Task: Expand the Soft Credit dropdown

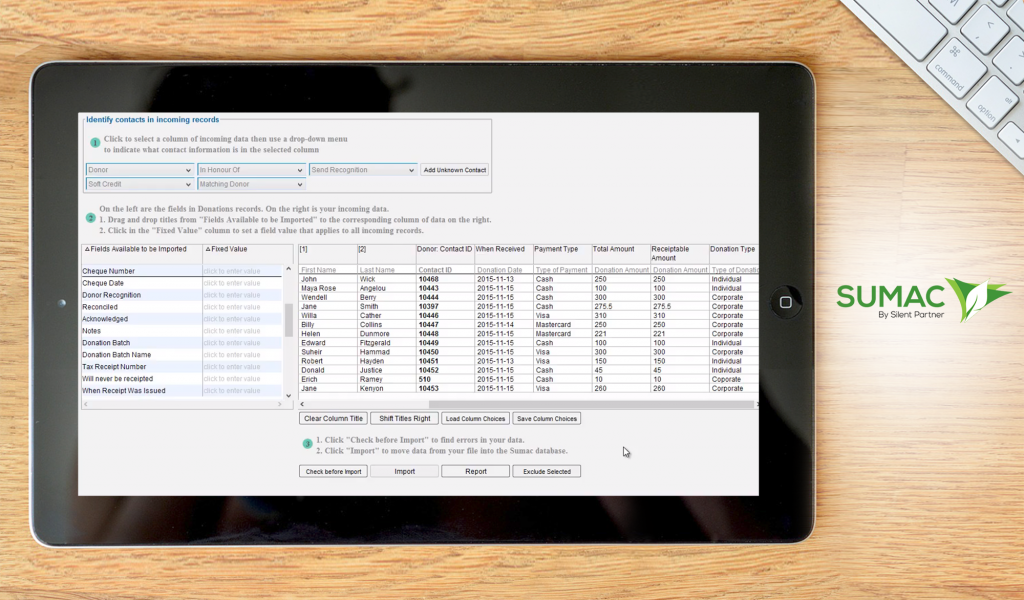Action: (140, 184)
